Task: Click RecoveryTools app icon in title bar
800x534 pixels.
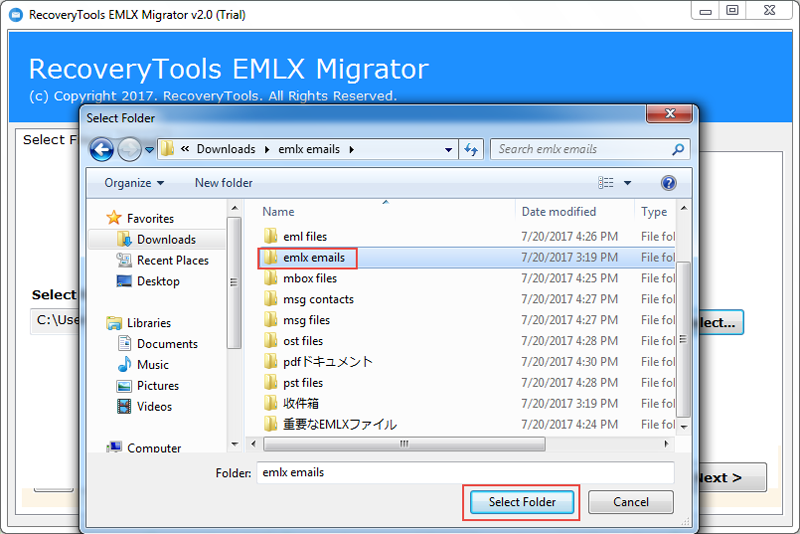Action: click(16, 14)
